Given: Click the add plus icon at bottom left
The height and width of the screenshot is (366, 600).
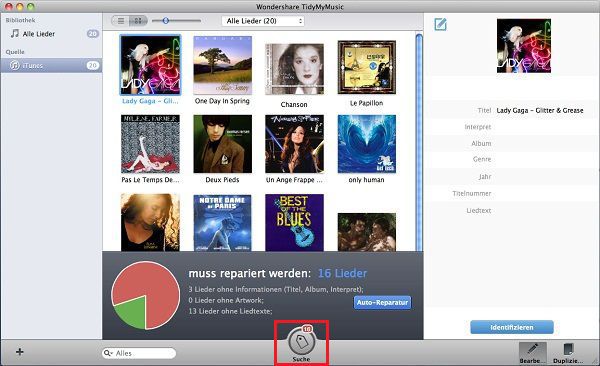Looking at the screenshot, I should coord(20,352).
